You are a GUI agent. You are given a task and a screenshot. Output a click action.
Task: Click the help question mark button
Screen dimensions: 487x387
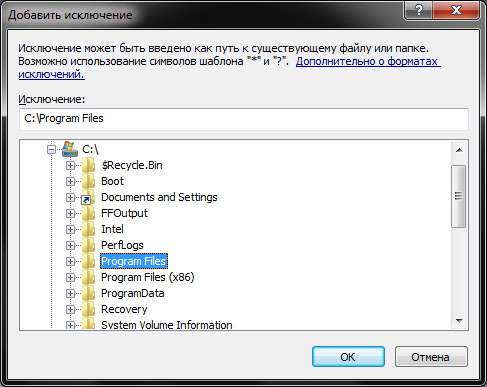pos(418,10)
